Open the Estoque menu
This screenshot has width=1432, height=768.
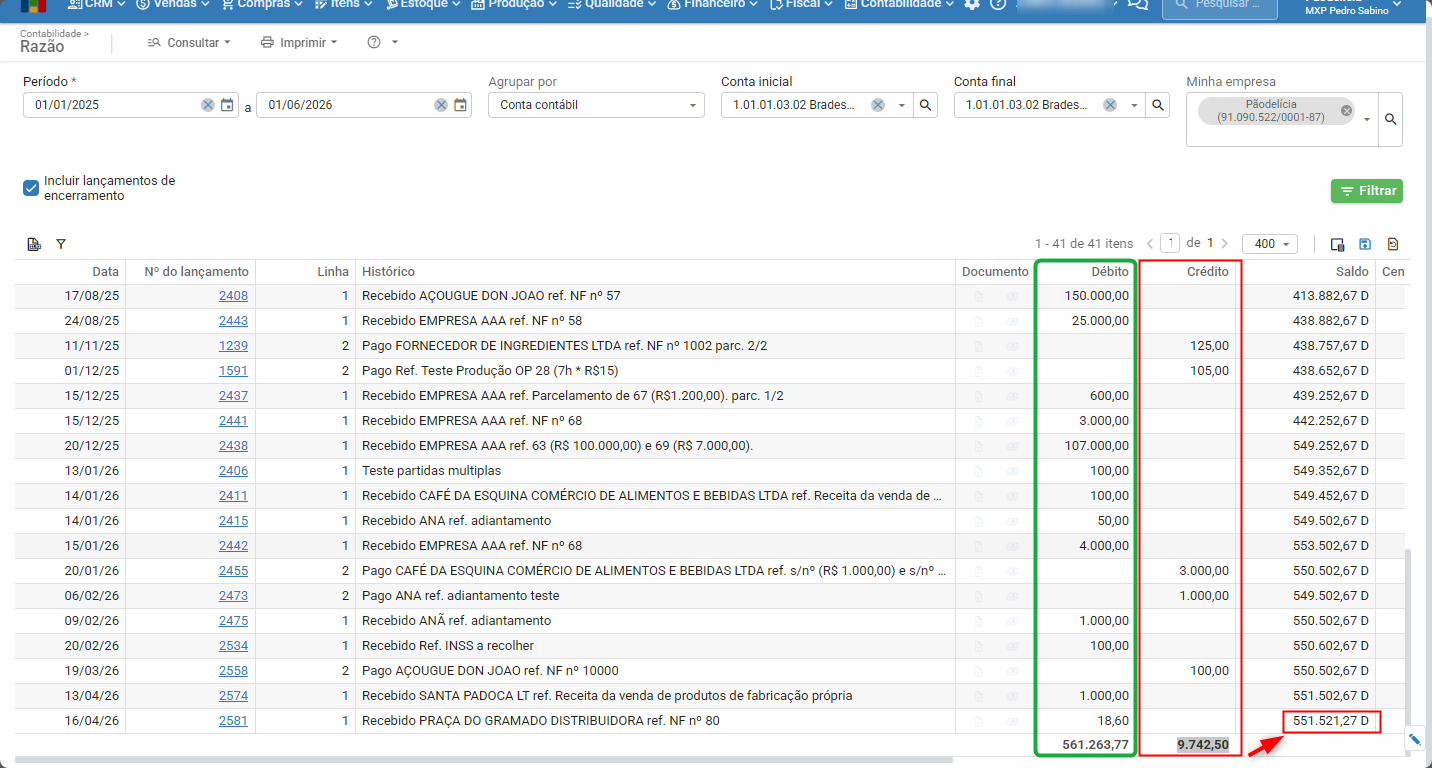(x=422, y=4)
